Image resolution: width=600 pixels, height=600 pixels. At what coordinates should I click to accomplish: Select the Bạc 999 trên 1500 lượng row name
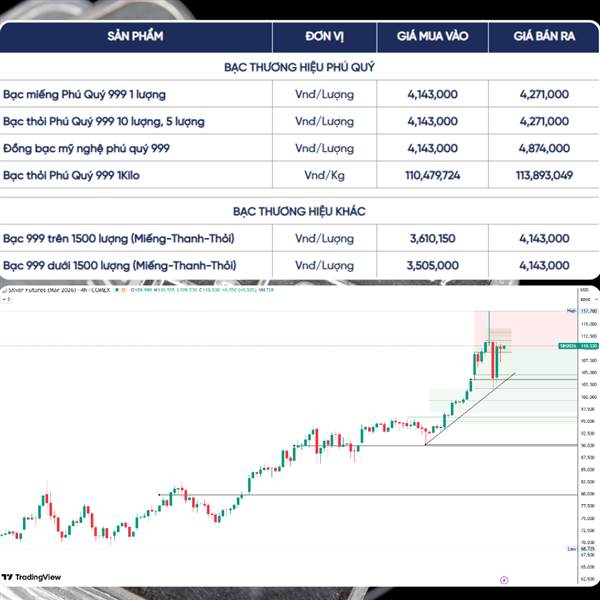point(119,238)
